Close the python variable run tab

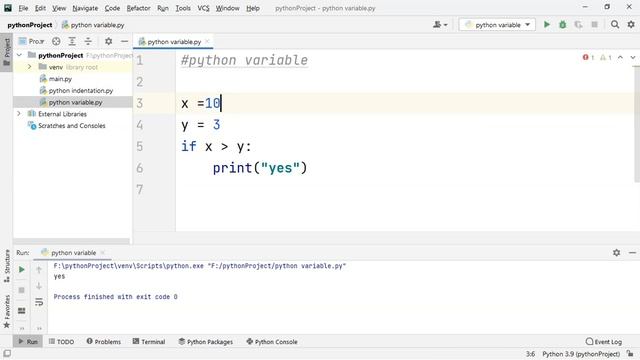[x=102, y=253]
